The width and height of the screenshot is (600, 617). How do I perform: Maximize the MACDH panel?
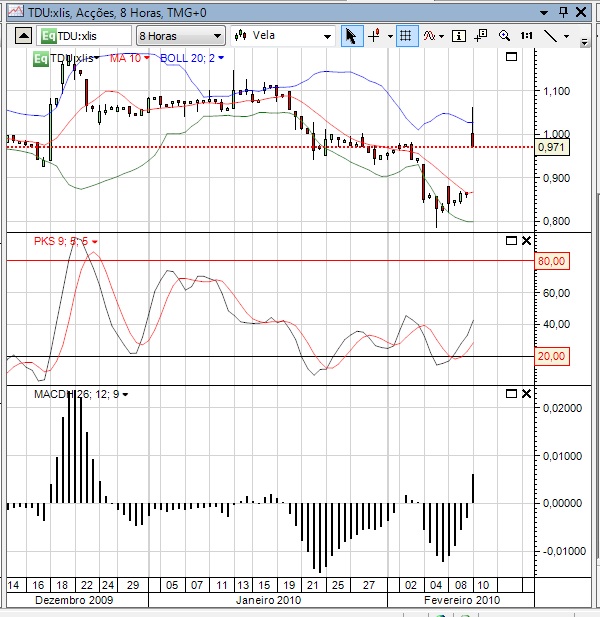click(x=511, y=393)
